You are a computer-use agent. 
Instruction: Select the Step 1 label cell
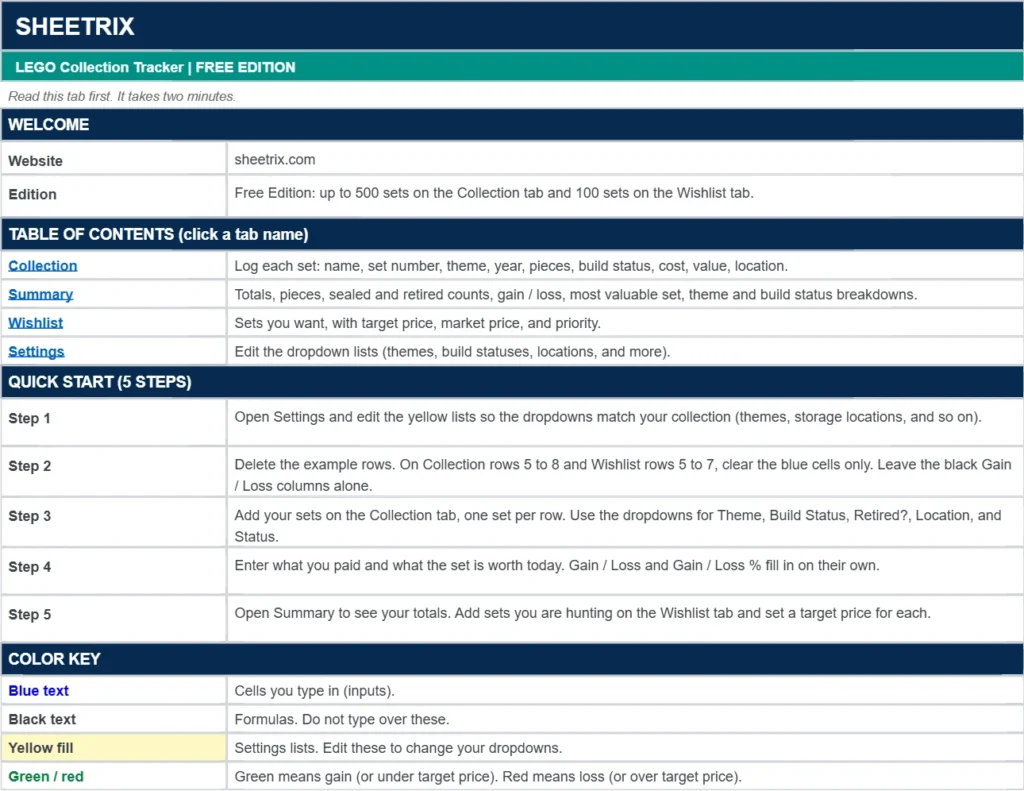tap(114, 422)
